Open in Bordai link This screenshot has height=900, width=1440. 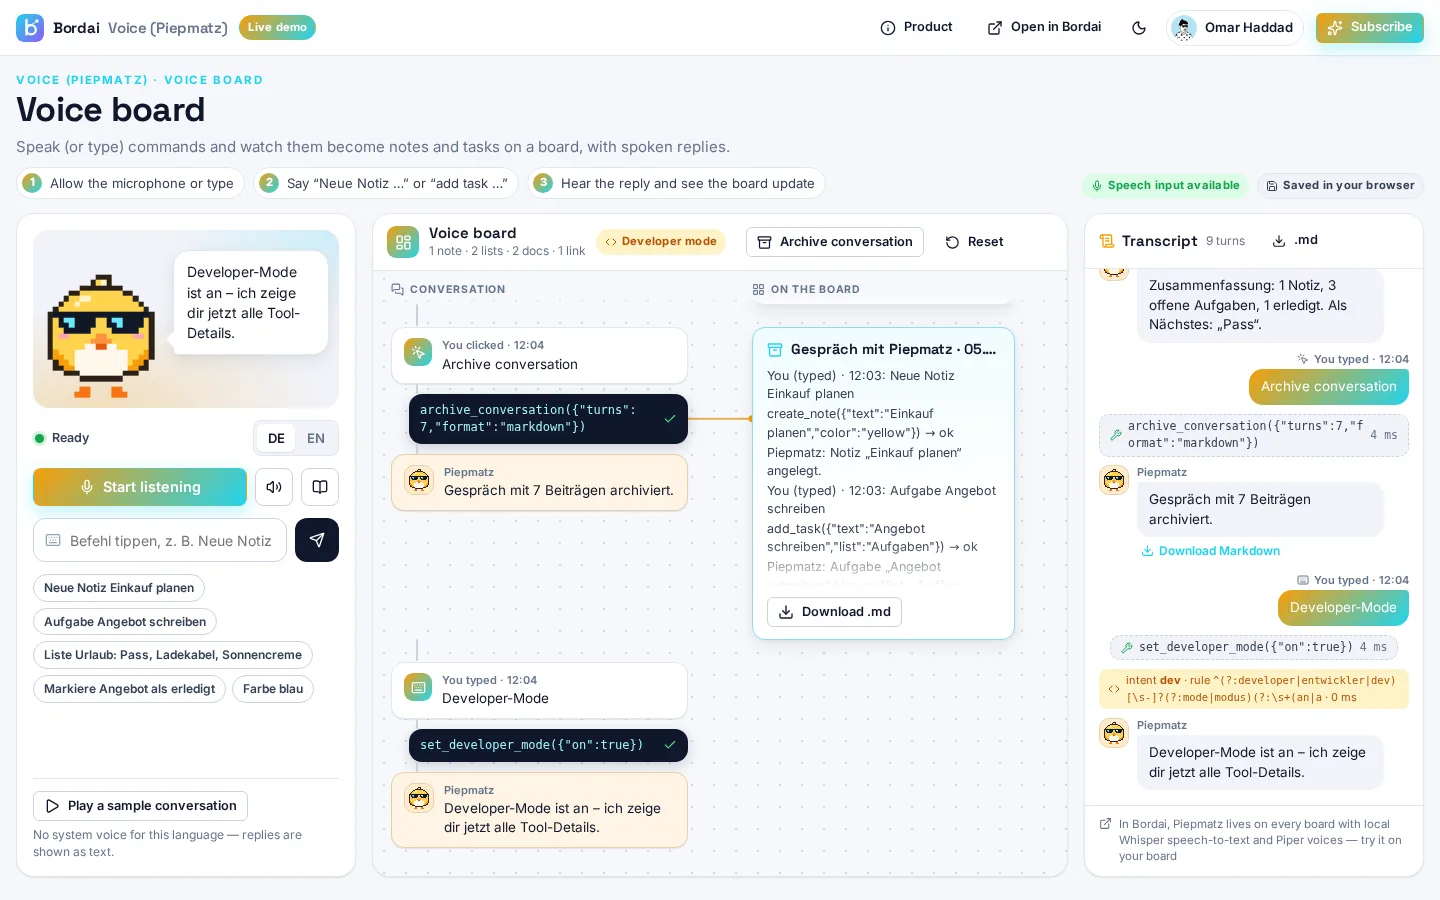point(1045,28)
